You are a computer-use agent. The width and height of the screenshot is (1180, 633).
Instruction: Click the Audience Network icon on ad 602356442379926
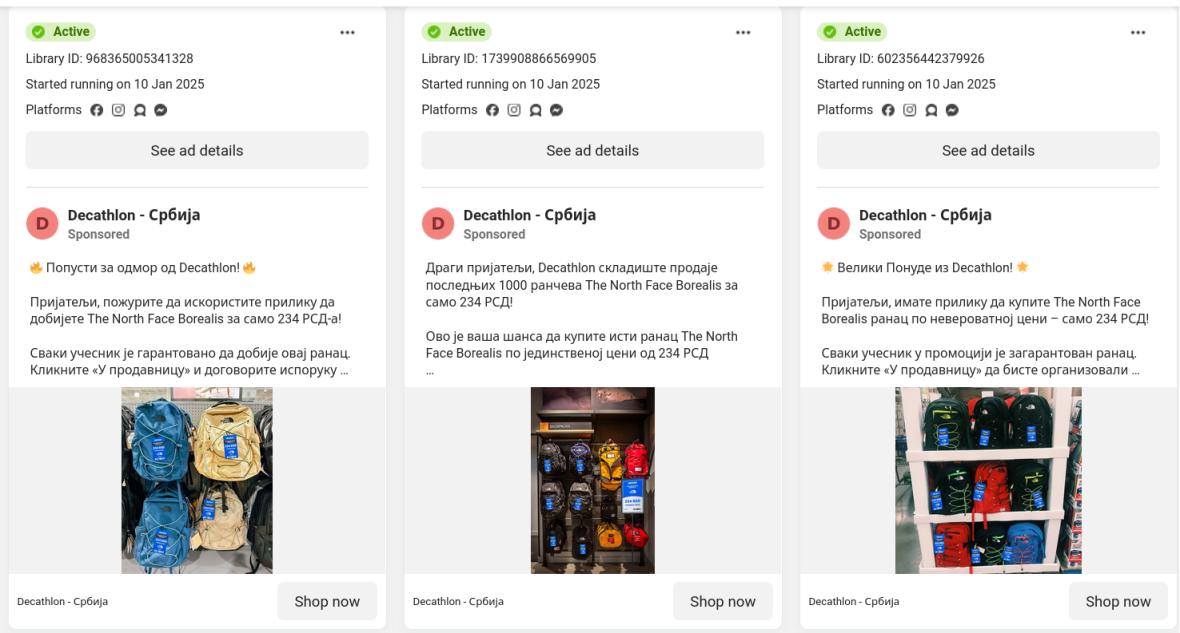[931, 110]
